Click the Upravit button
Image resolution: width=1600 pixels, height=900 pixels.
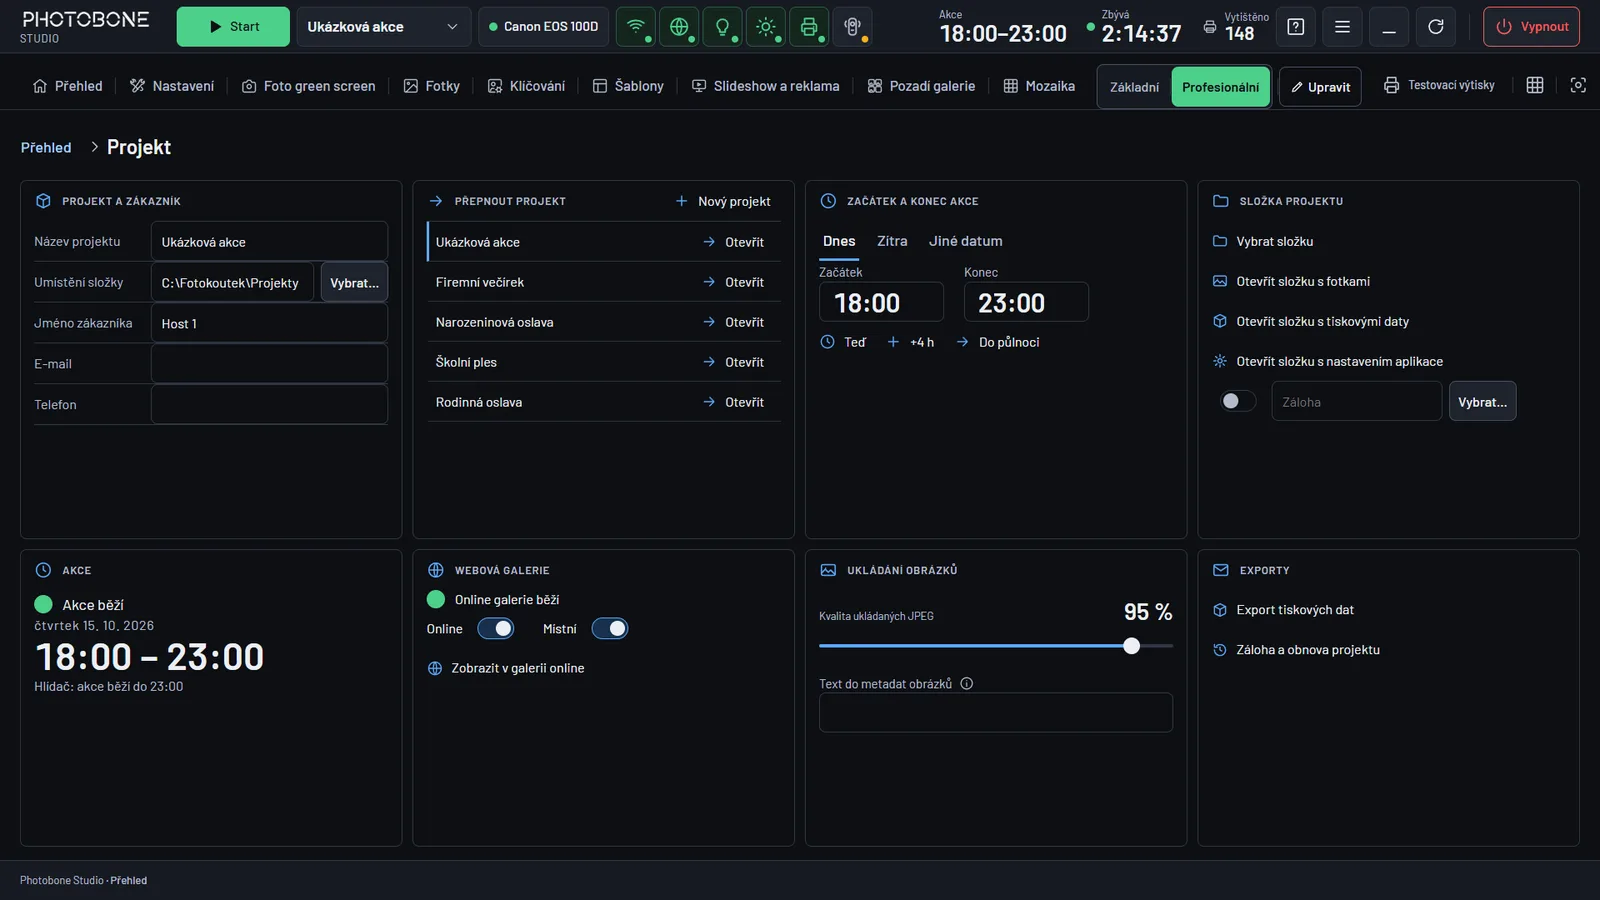[1320, 87]
